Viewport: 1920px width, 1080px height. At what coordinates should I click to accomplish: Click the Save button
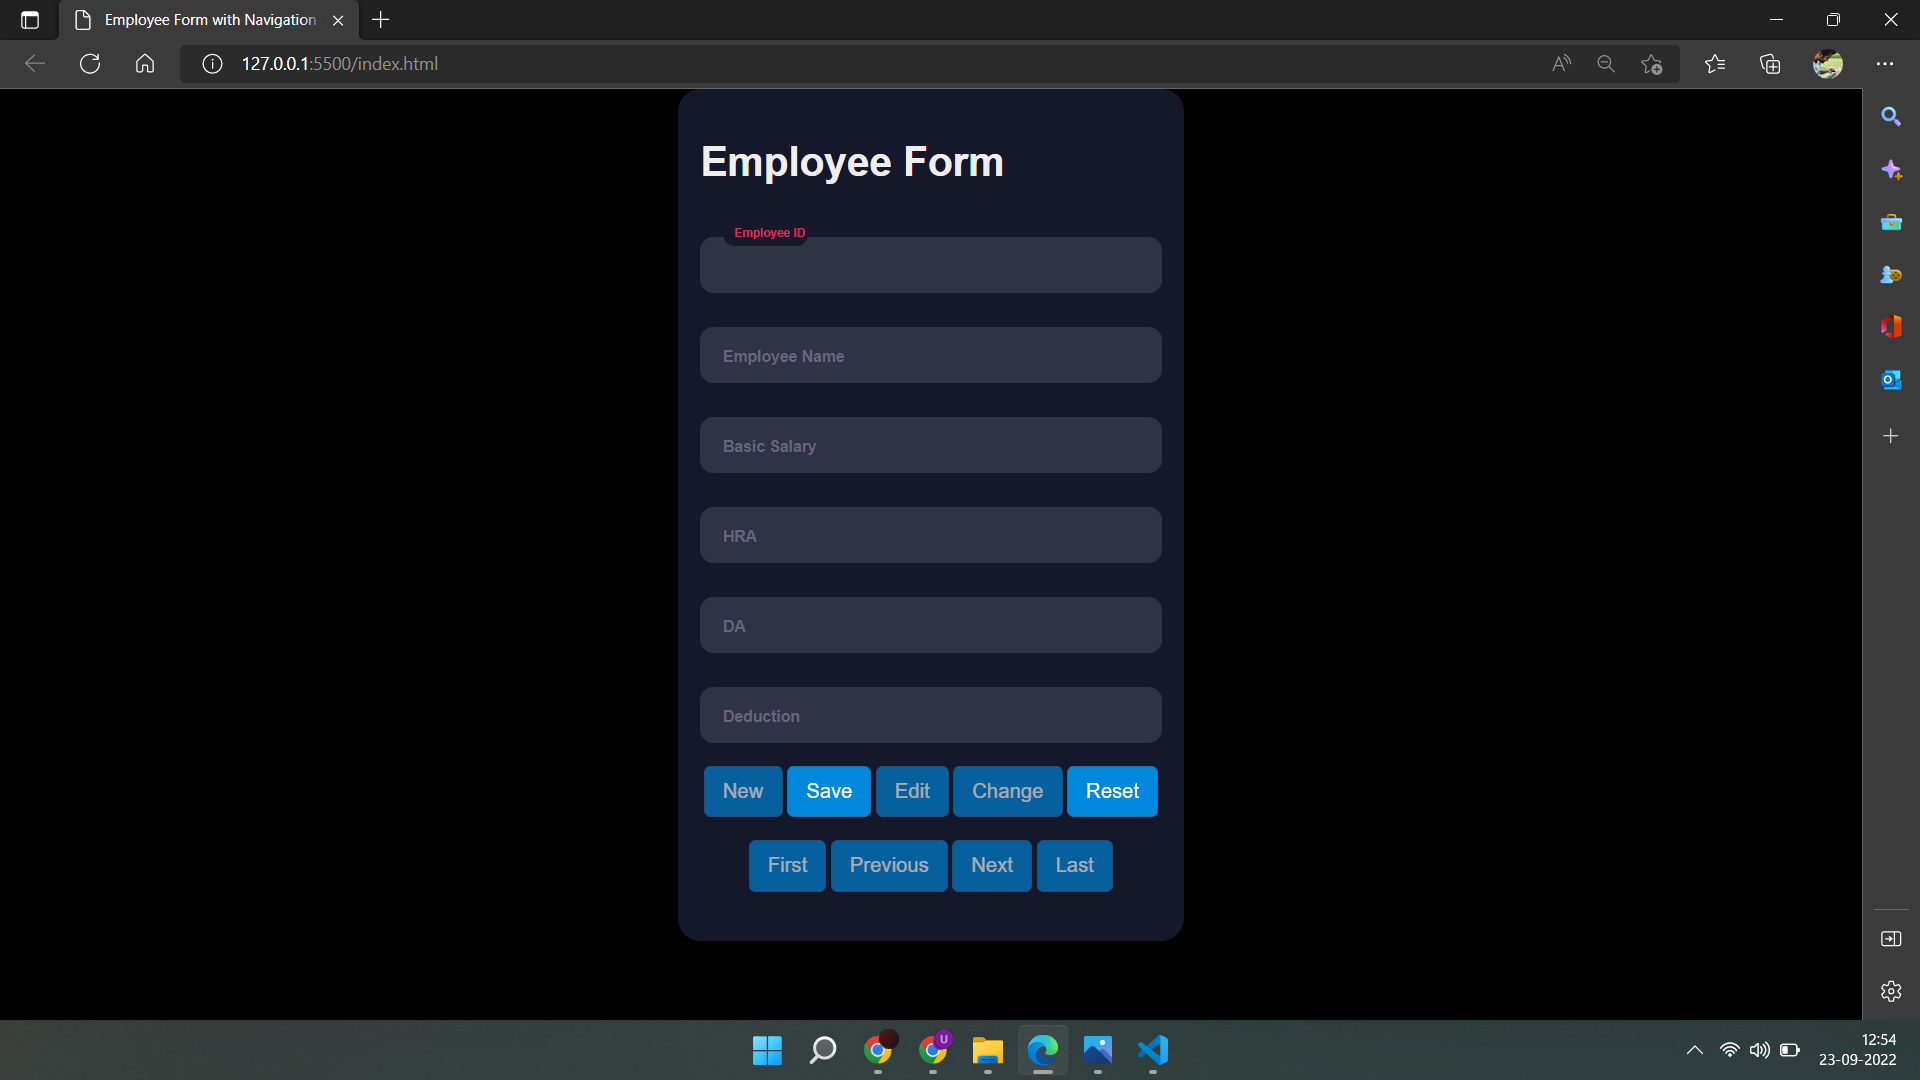coord(828,790)
